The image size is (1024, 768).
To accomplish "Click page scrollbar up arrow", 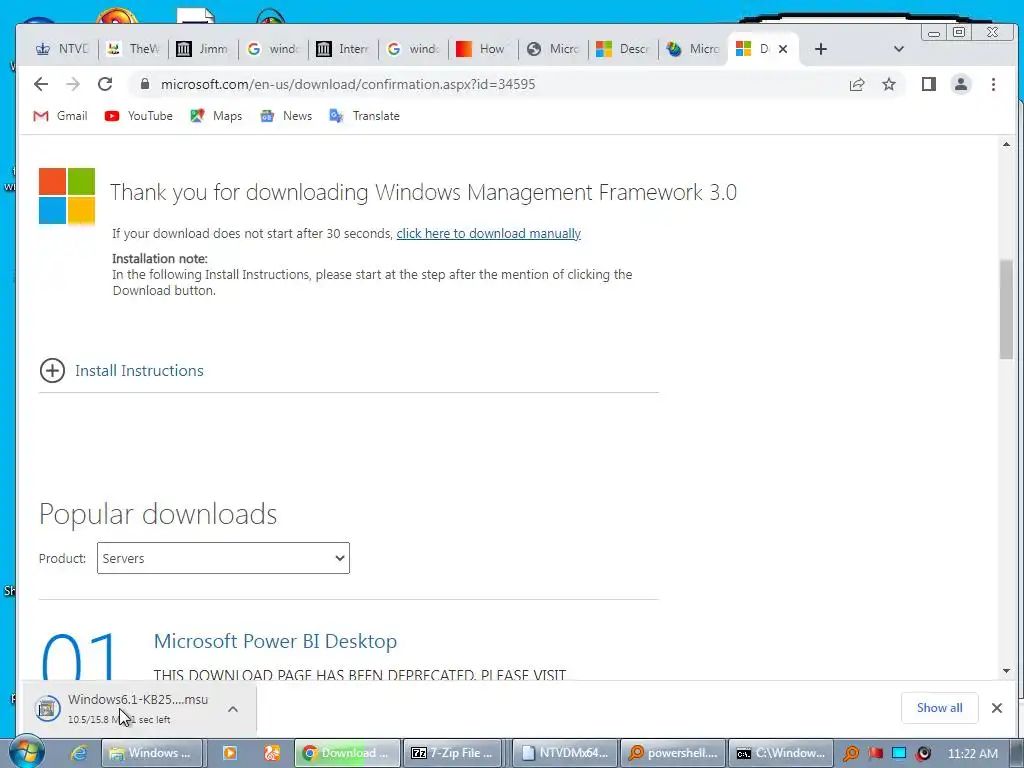I will (1006, 144).
